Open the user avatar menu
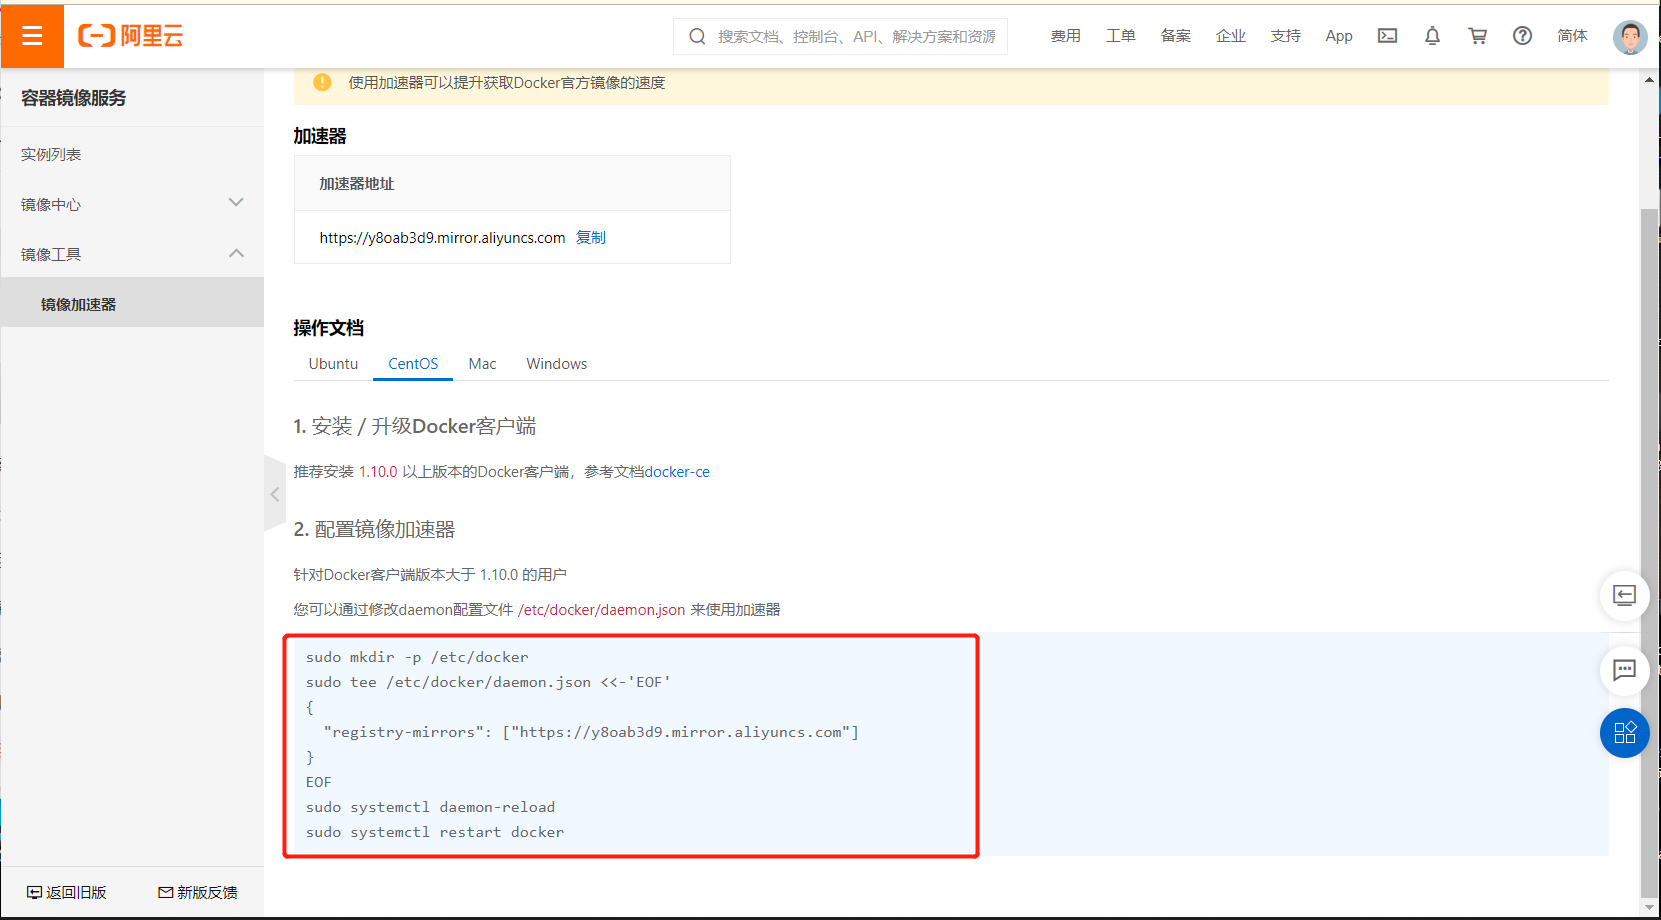This screenshot has height=920, width=1661. [x=1630, y=37]
